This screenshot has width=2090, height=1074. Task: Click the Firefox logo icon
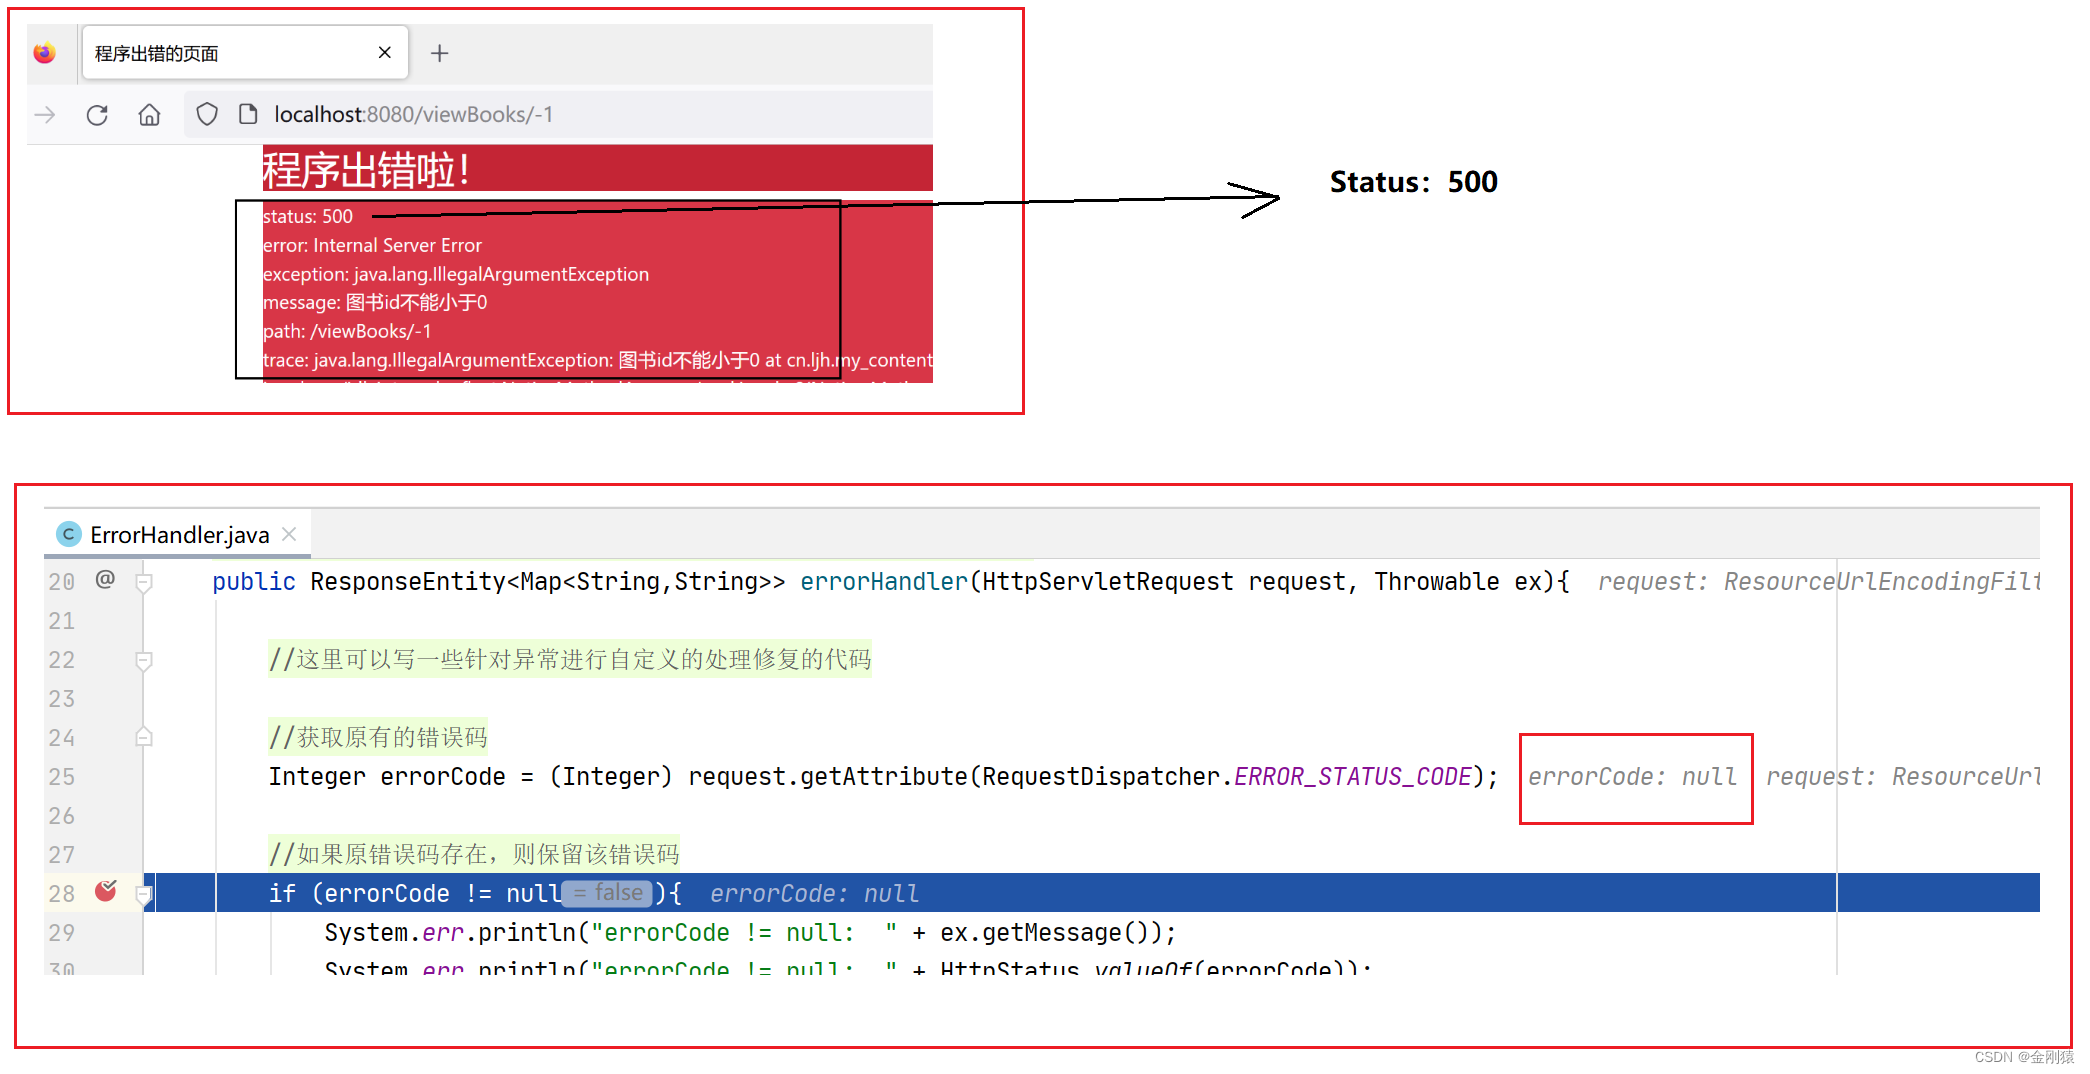tap(45, 53)
